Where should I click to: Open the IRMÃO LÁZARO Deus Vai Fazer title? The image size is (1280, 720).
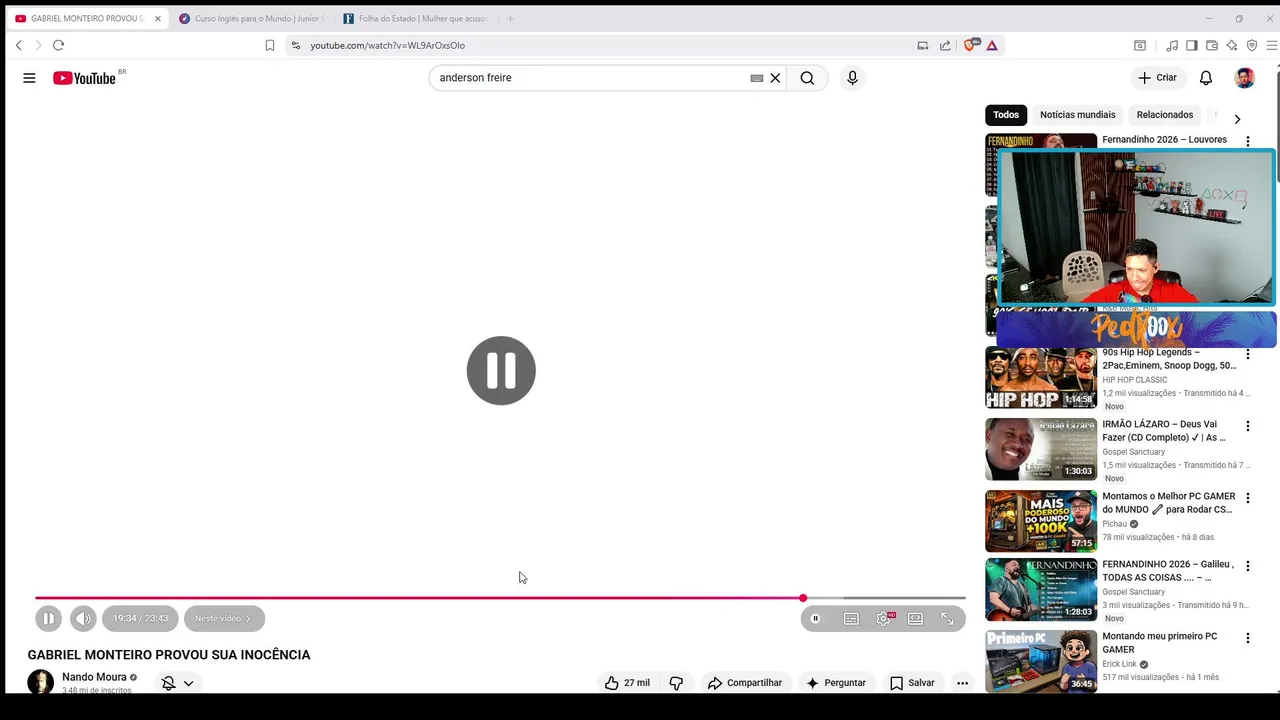1166,431
